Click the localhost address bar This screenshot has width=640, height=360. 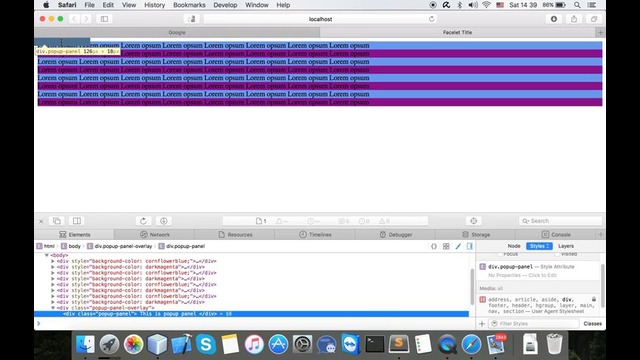pos(320,19)
